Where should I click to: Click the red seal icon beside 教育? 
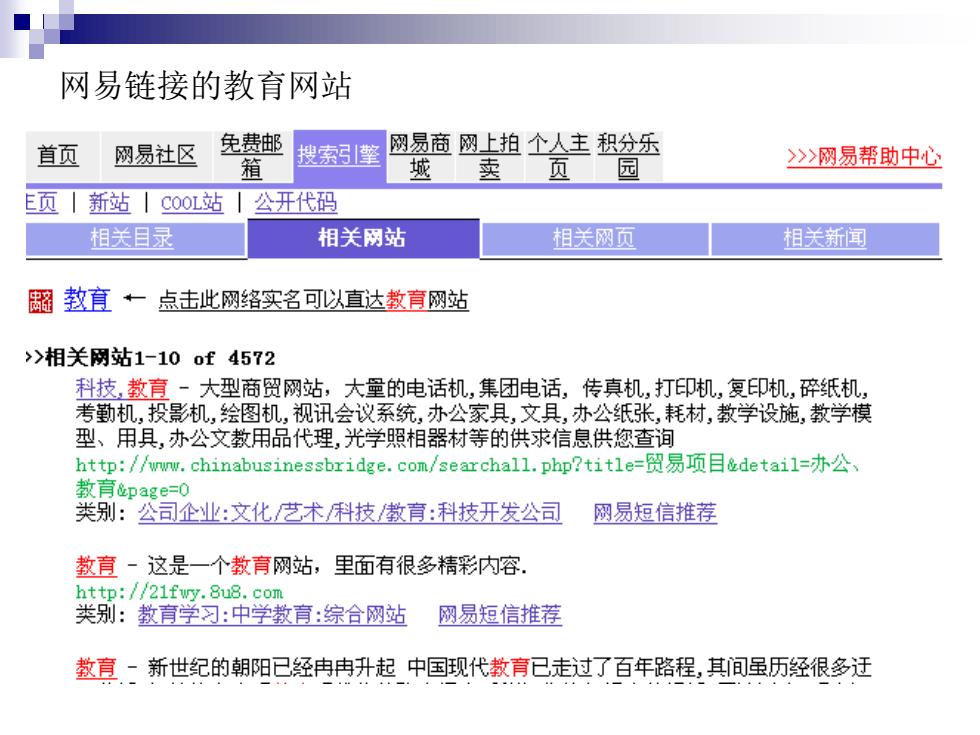(41, 301)
